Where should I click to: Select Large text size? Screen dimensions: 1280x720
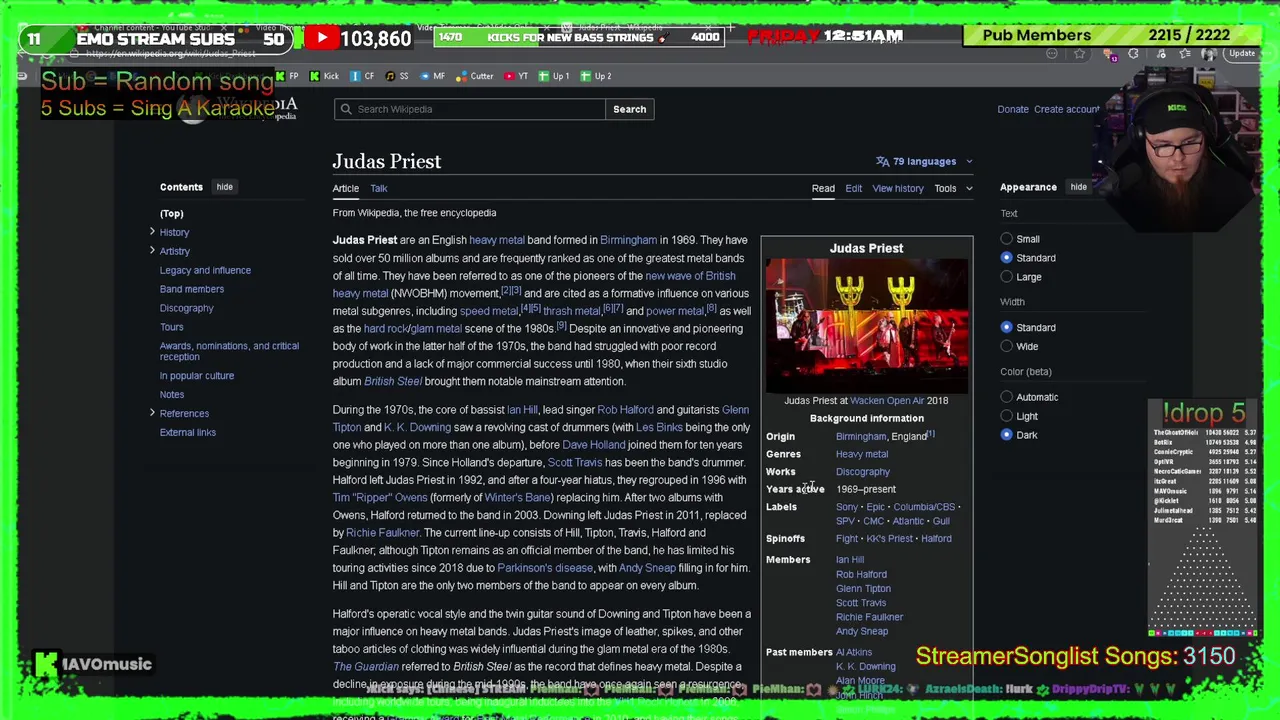tap(1007, 277)
